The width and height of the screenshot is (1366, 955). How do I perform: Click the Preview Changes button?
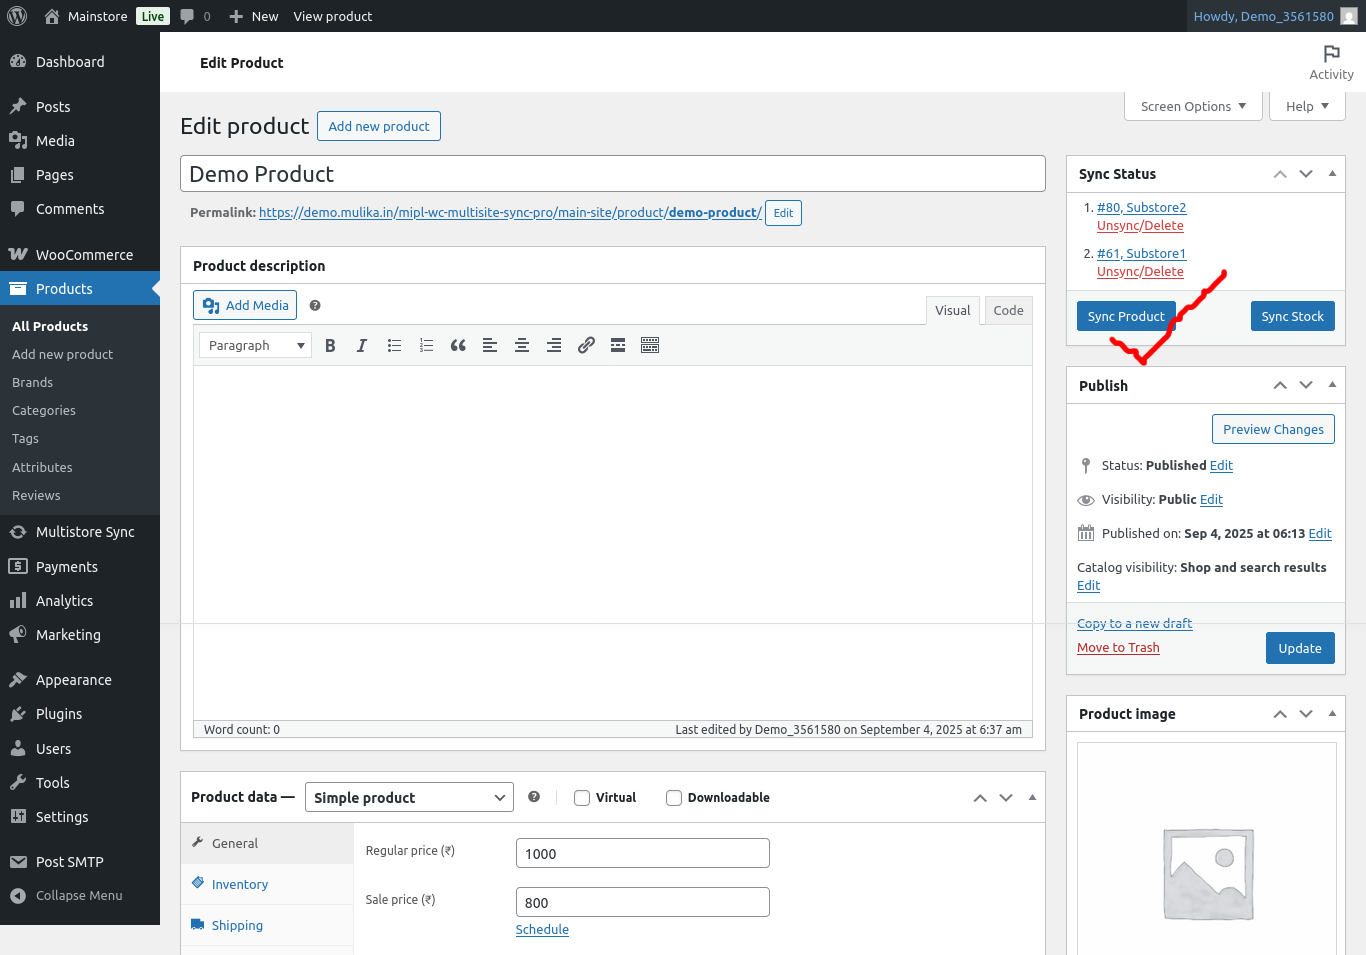point(1273,429)
